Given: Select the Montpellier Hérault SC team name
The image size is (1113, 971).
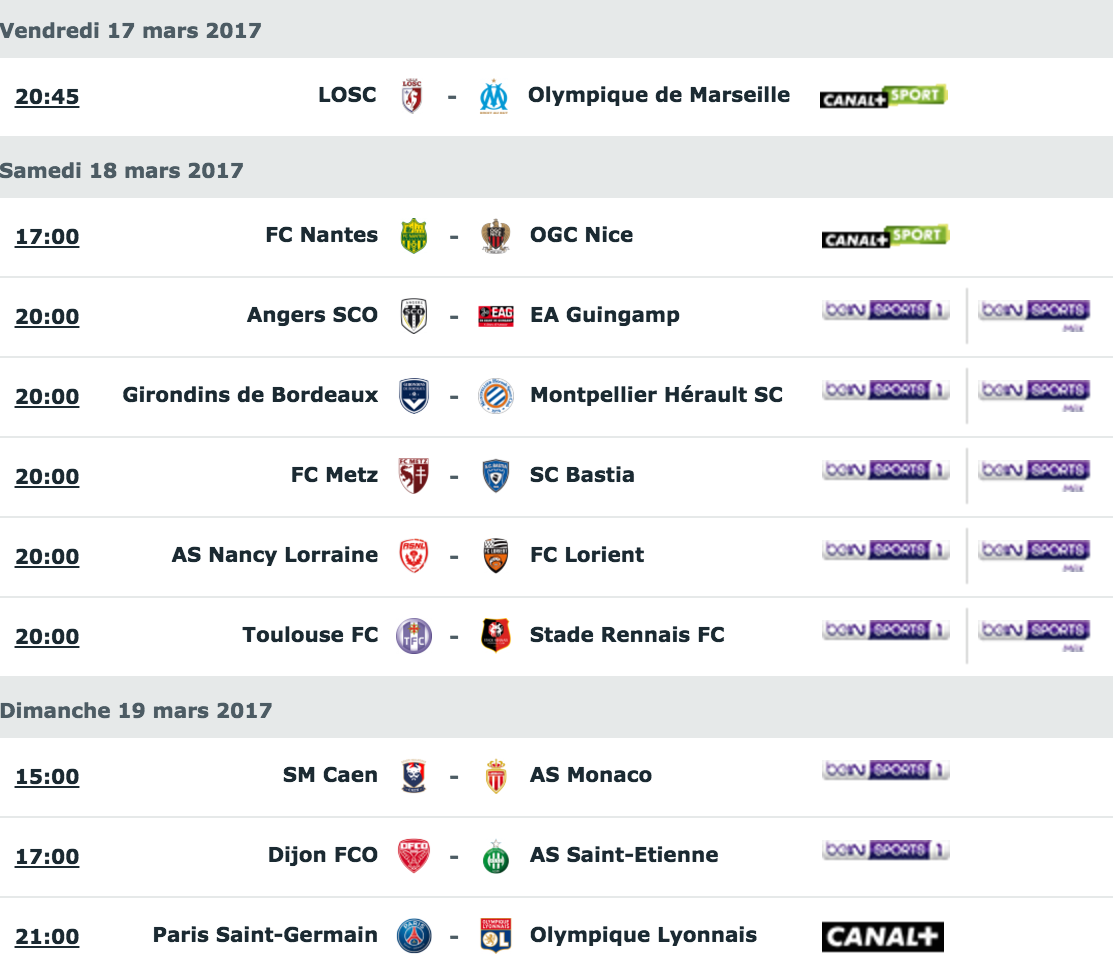Looking at the screenshot, I should click(657, 395).
